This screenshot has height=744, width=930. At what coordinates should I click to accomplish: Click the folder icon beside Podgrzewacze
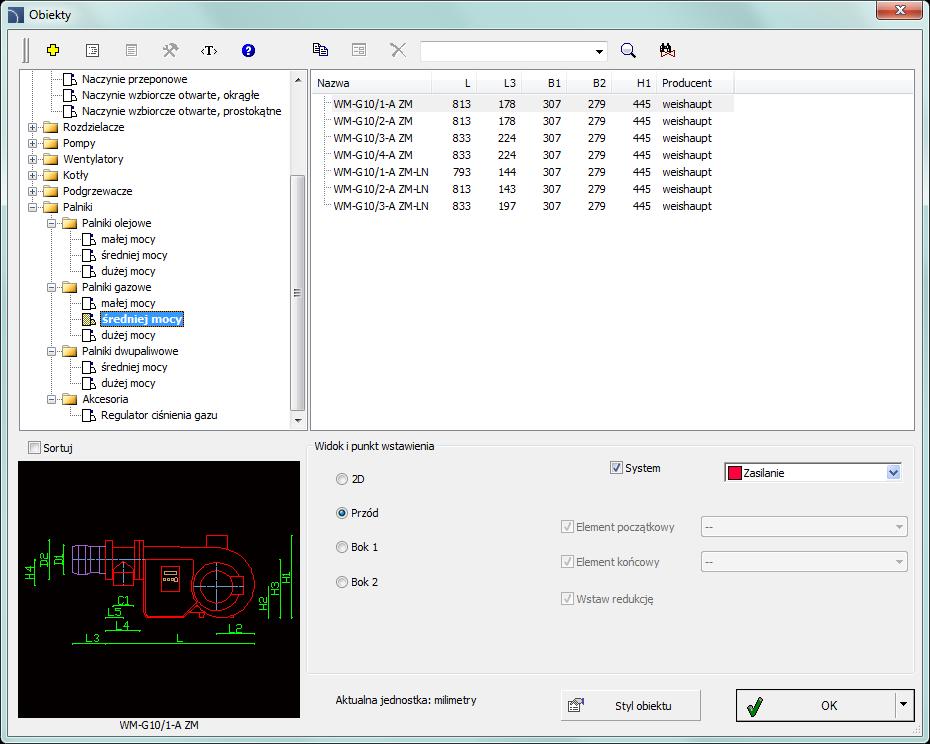(51, 191)
